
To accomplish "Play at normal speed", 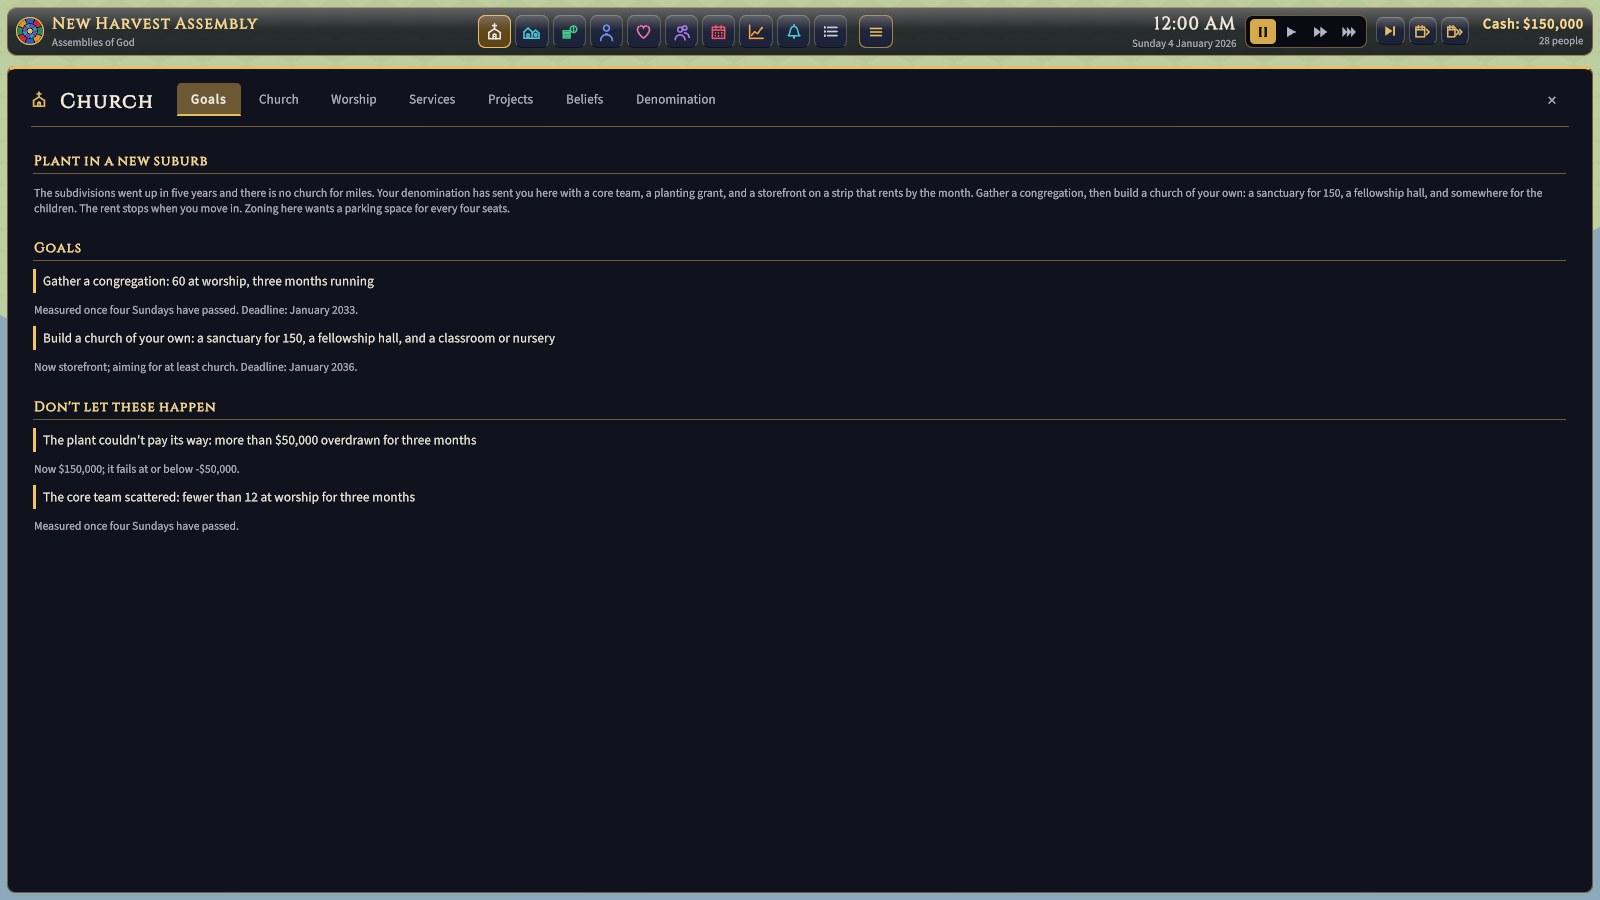I will coord(1291,32).
